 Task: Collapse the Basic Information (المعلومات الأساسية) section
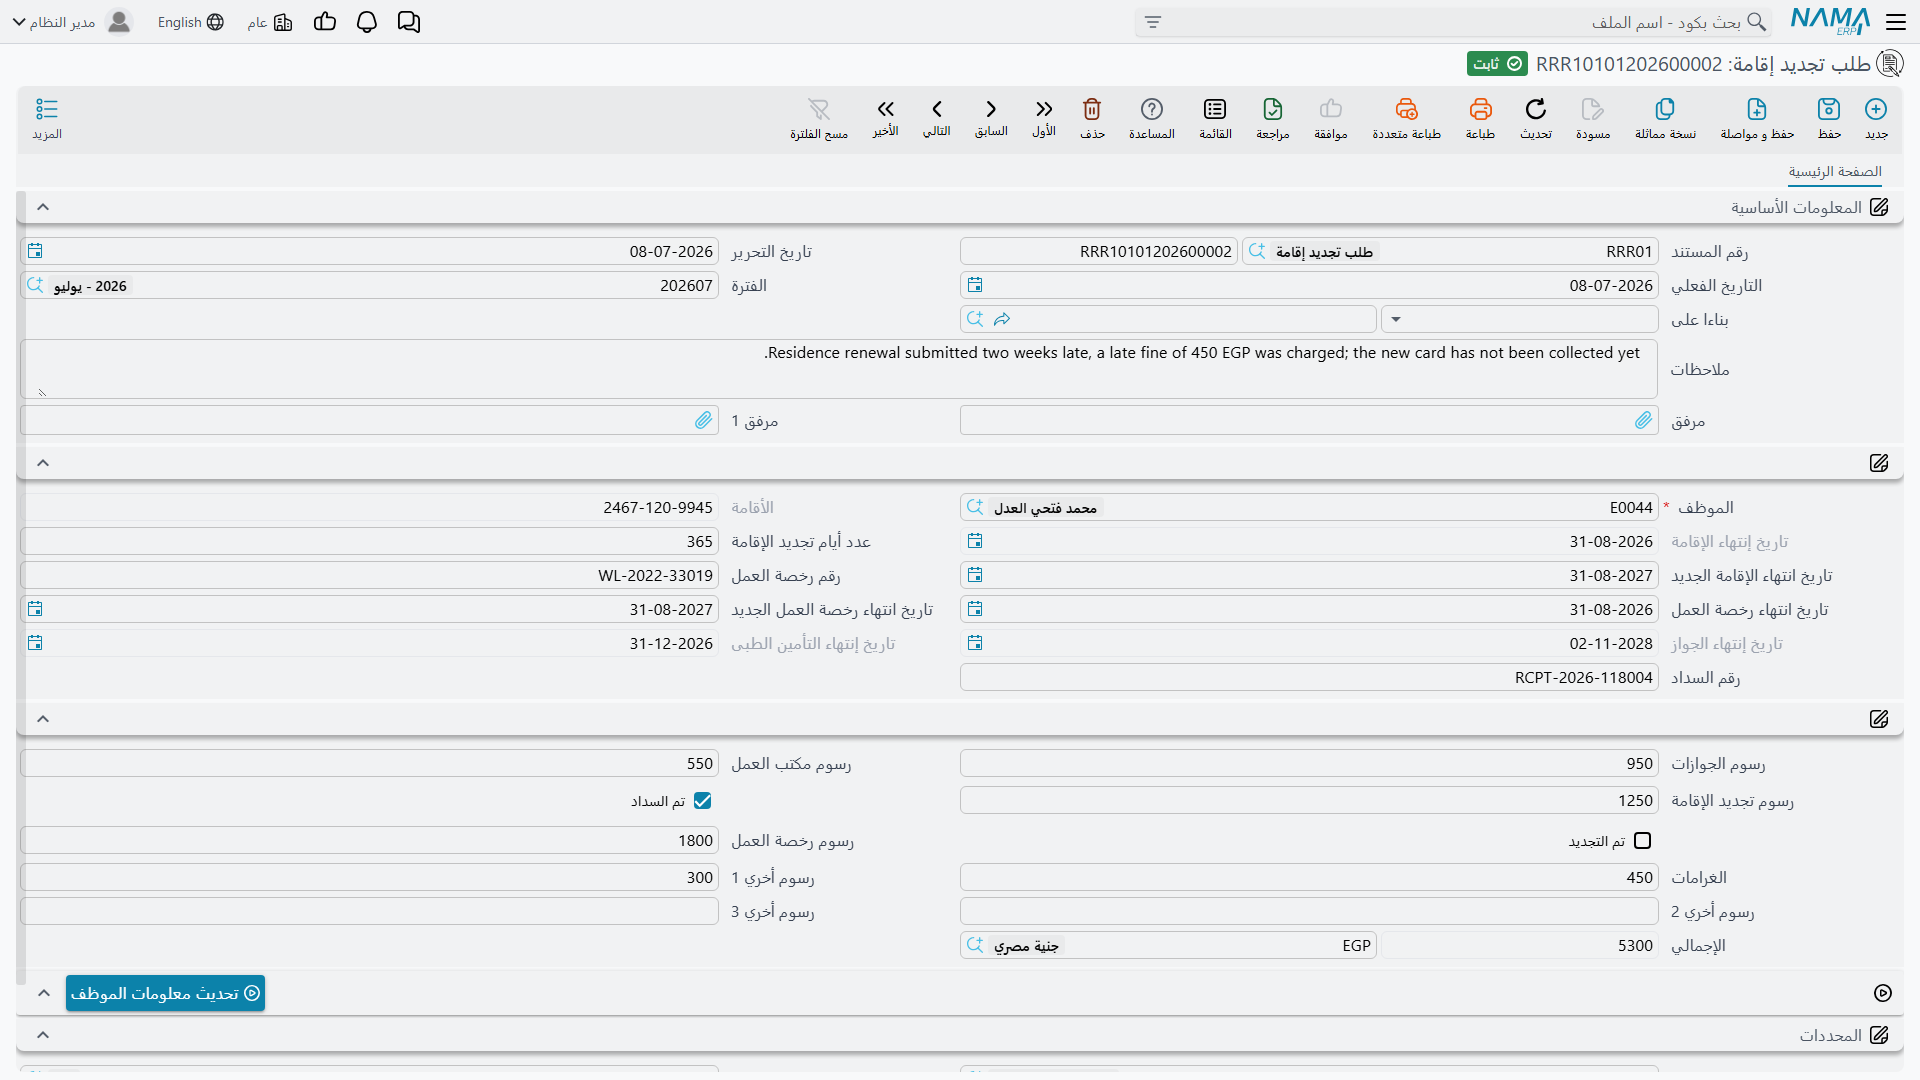[43, 207]
